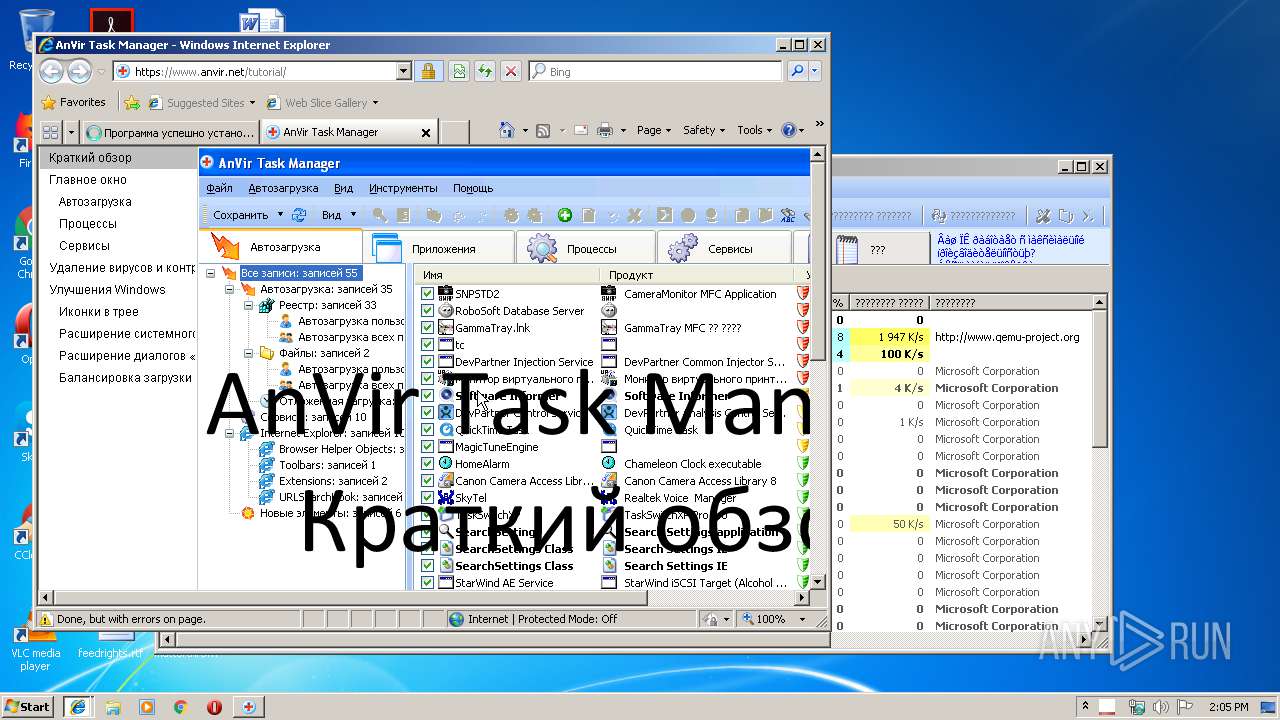Toggle the SkyTel checkbox
This screenshot has width=1280, height=720.
(x=428, y=498)
